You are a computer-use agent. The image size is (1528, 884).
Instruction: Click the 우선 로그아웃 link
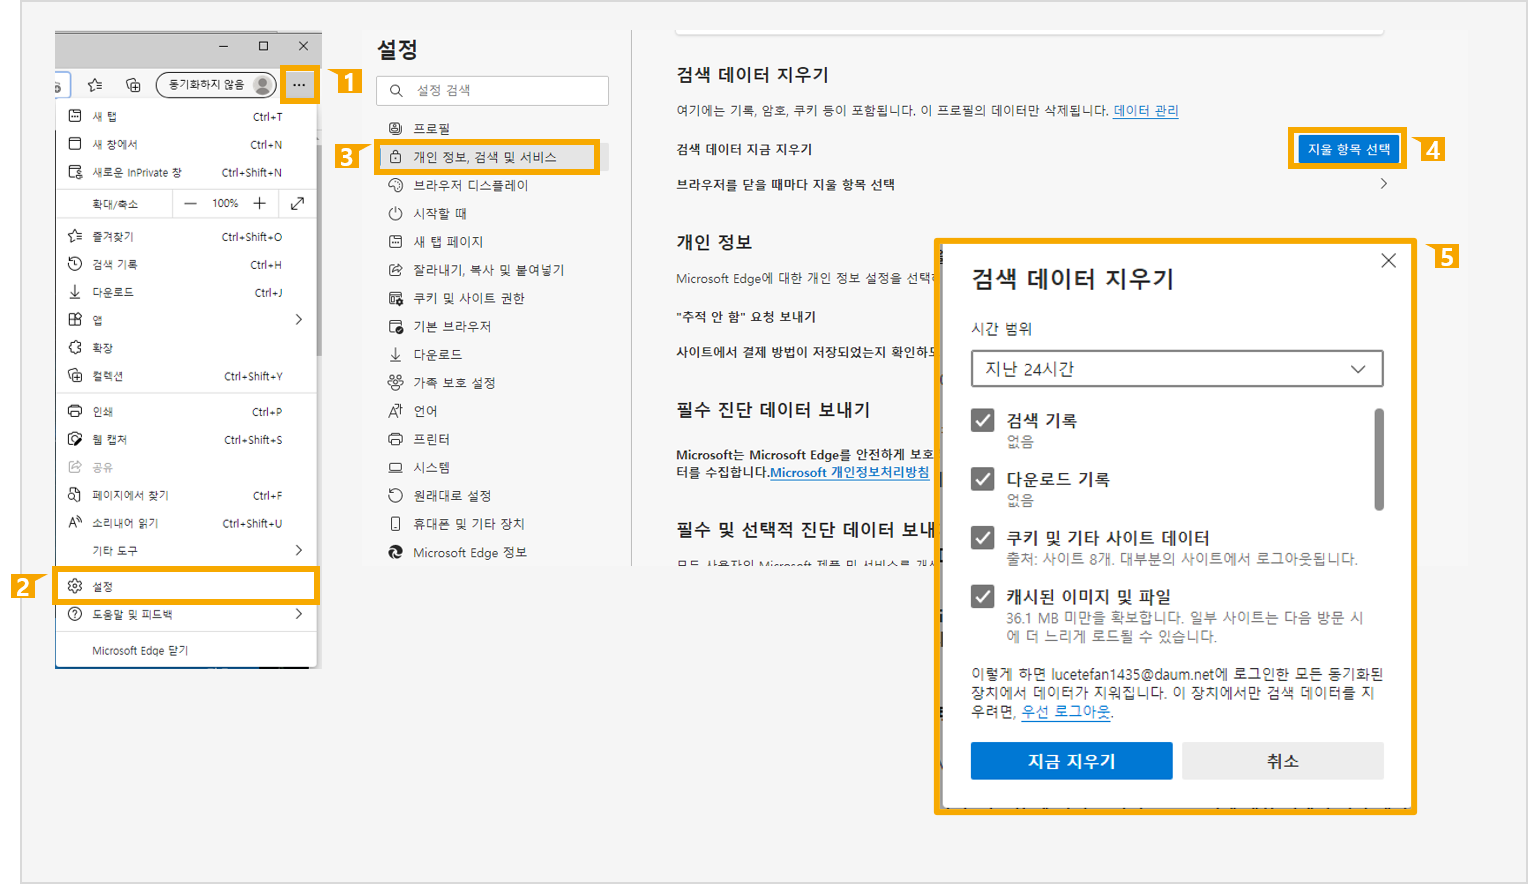click(1065, 712)
